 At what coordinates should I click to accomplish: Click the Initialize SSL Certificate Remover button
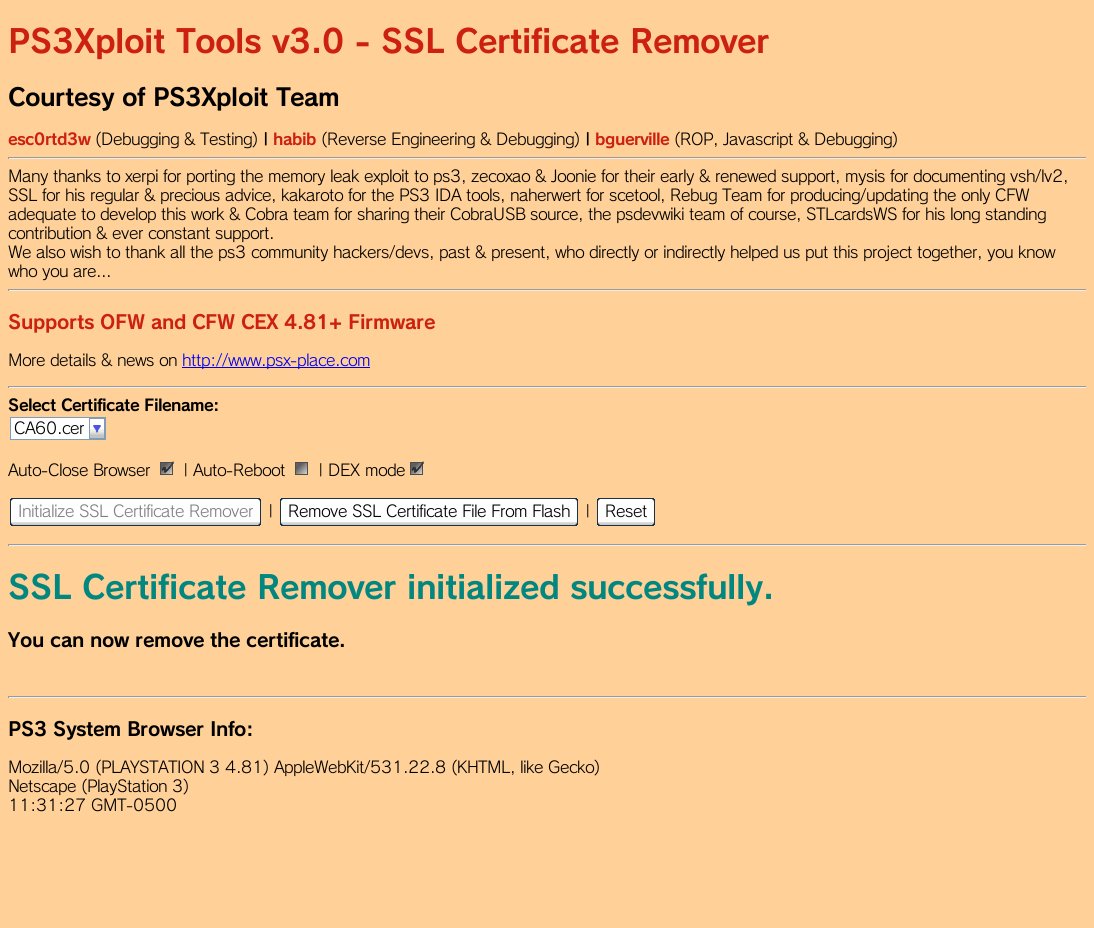pyautogui.click(x=135, y=511)
